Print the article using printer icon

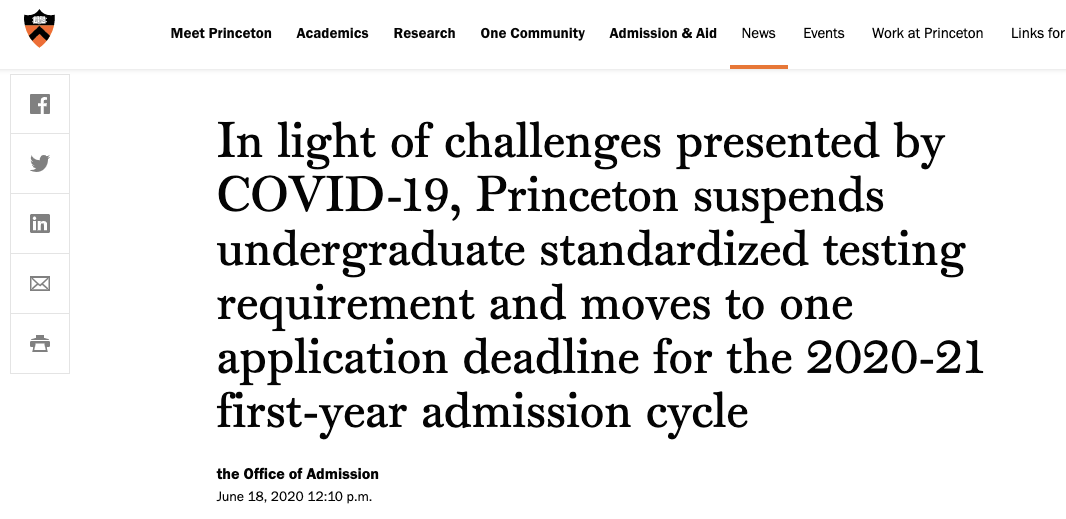coord(40,344)
